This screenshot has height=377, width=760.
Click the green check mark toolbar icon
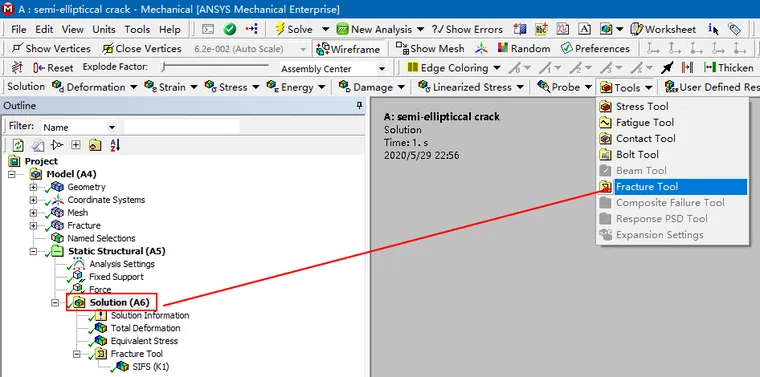pyautogui.click(x=230, y=29)
